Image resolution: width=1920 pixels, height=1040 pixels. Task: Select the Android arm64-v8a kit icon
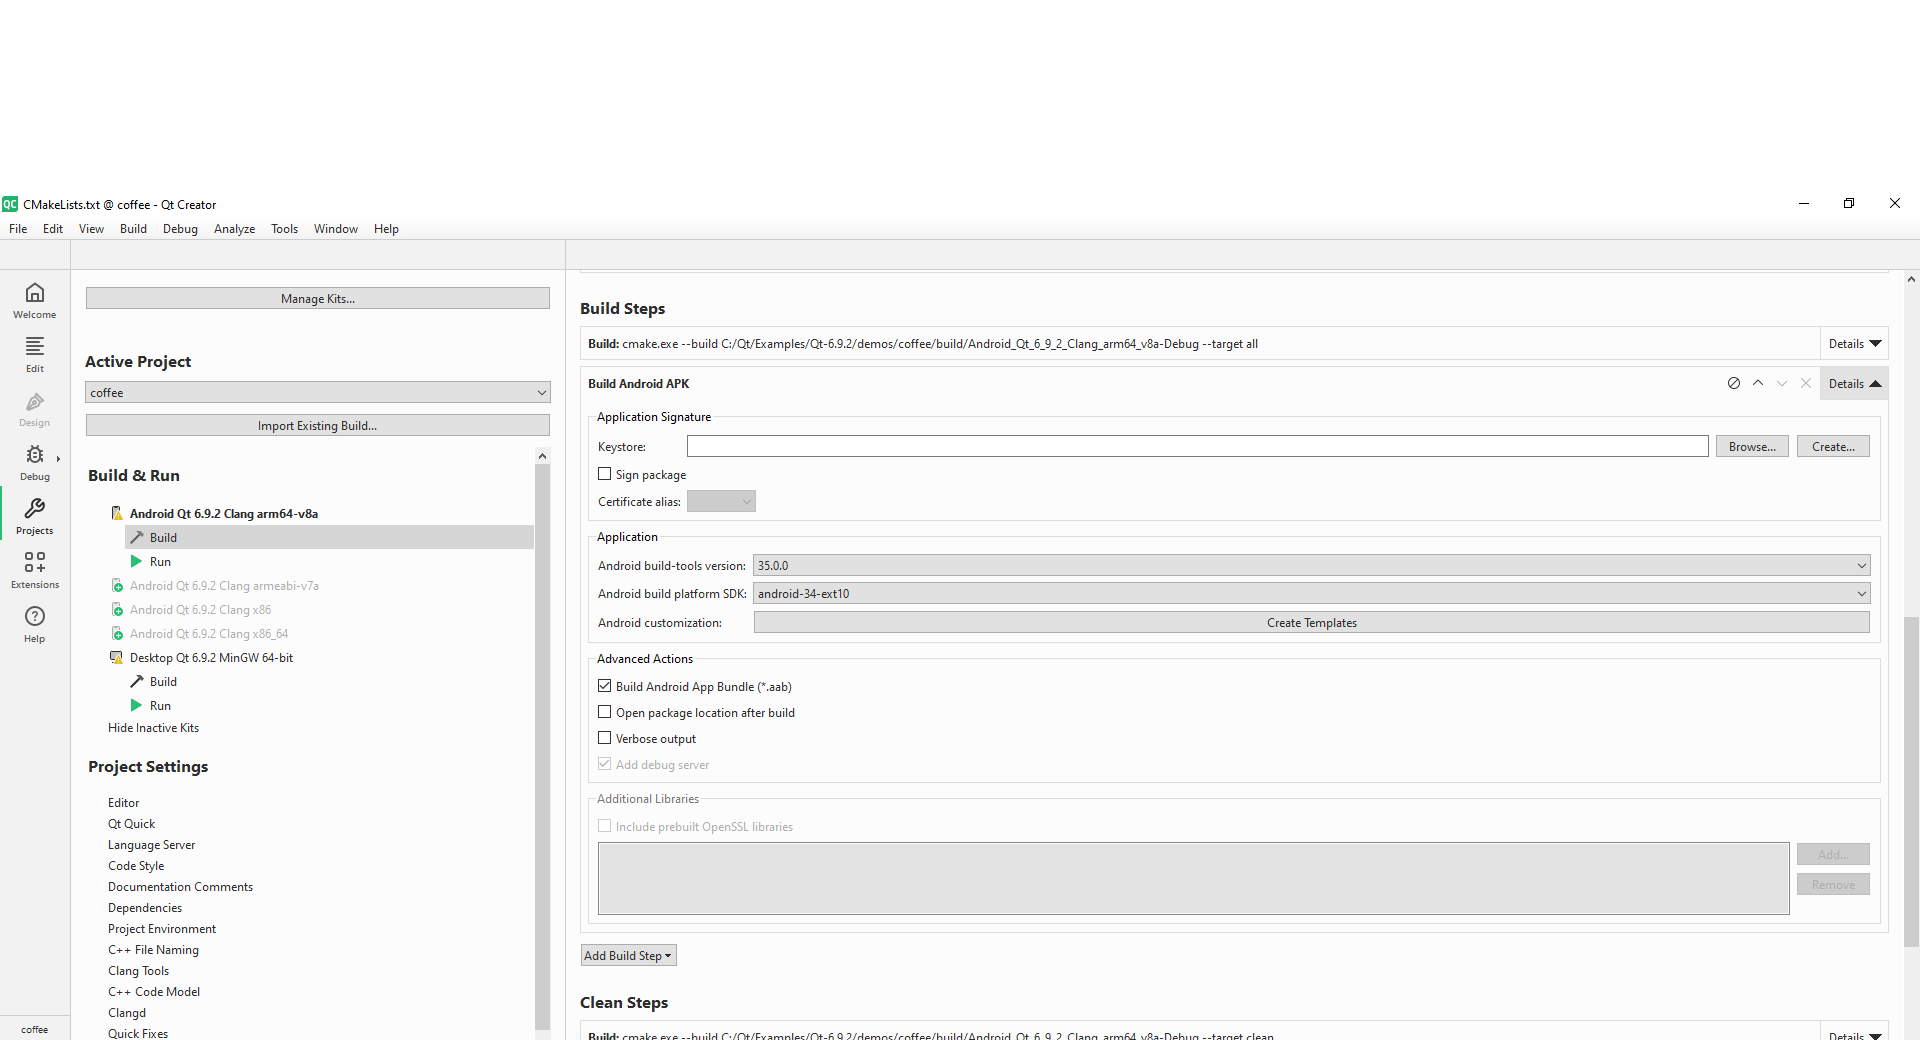[117, 513]
